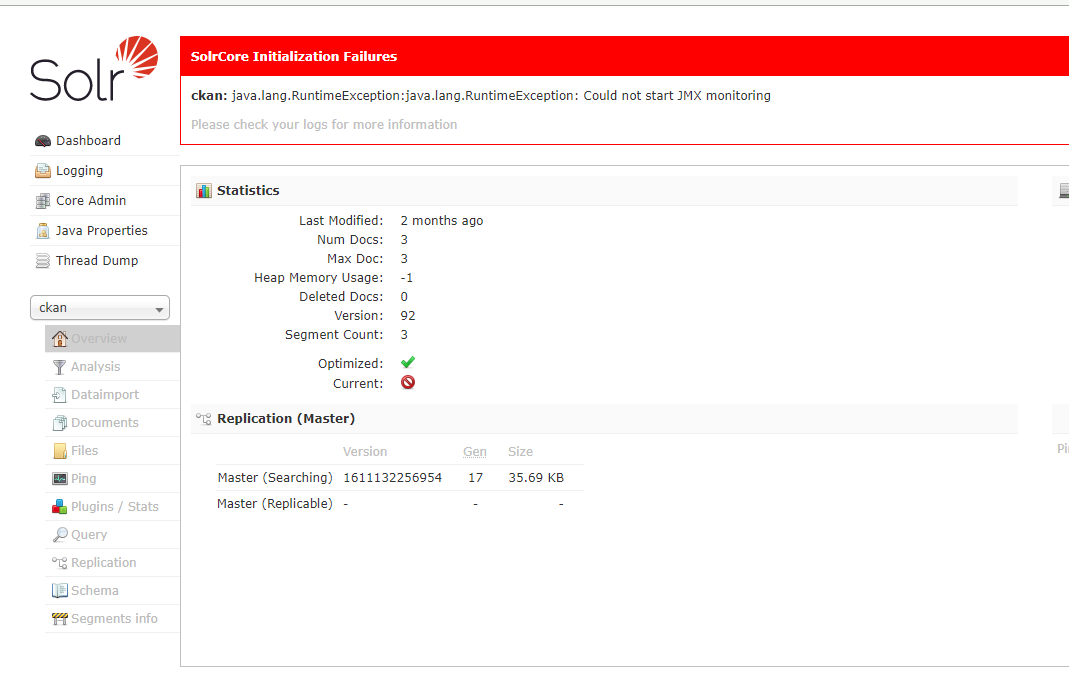Open the Files browser link
The image size is (1069, 700).
84,451
